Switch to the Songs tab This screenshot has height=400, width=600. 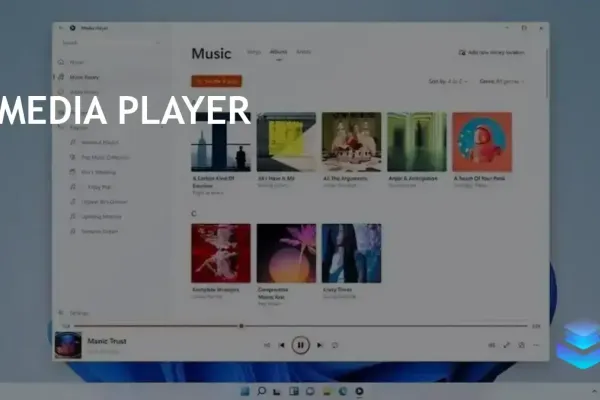click(254, 52)
